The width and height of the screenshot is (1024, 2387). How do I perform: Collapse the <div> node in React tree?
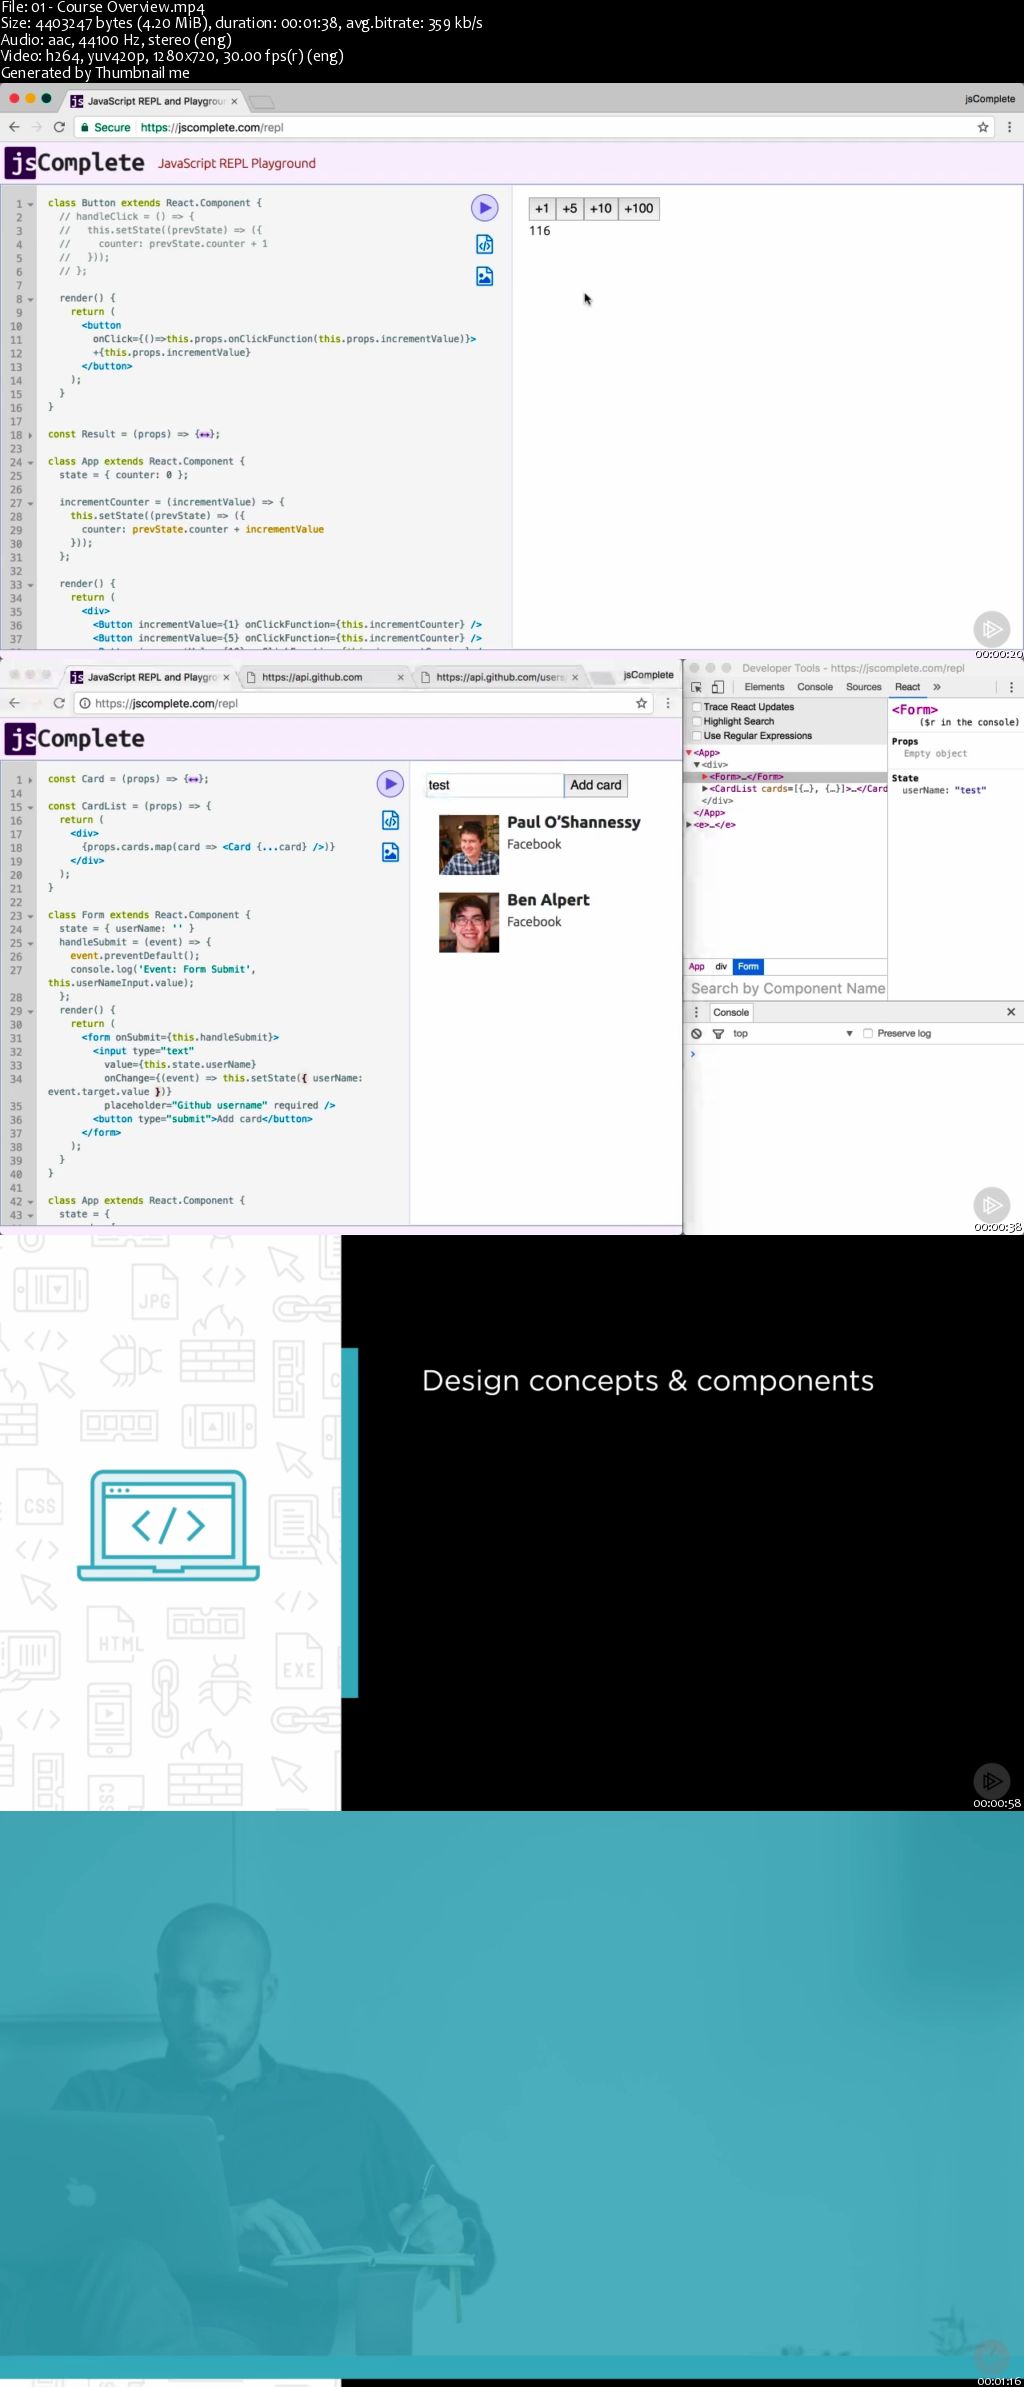pos(697,764)
